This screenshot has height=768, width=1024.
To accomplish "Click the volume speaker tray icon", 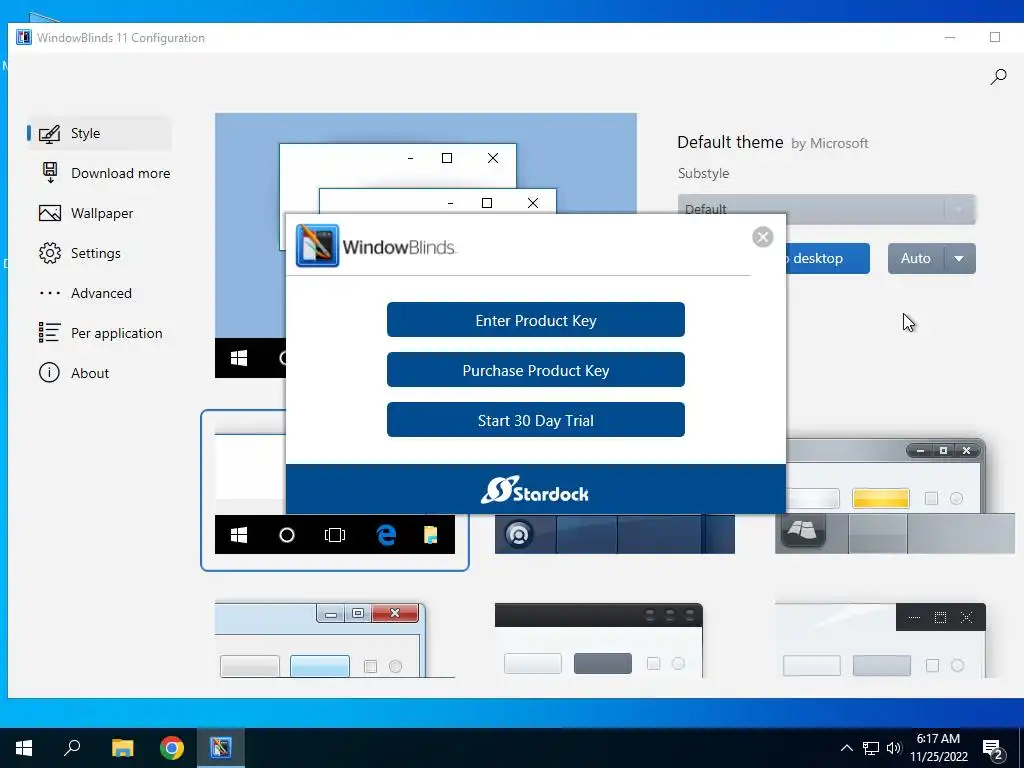I will click(x=894, y=748).
